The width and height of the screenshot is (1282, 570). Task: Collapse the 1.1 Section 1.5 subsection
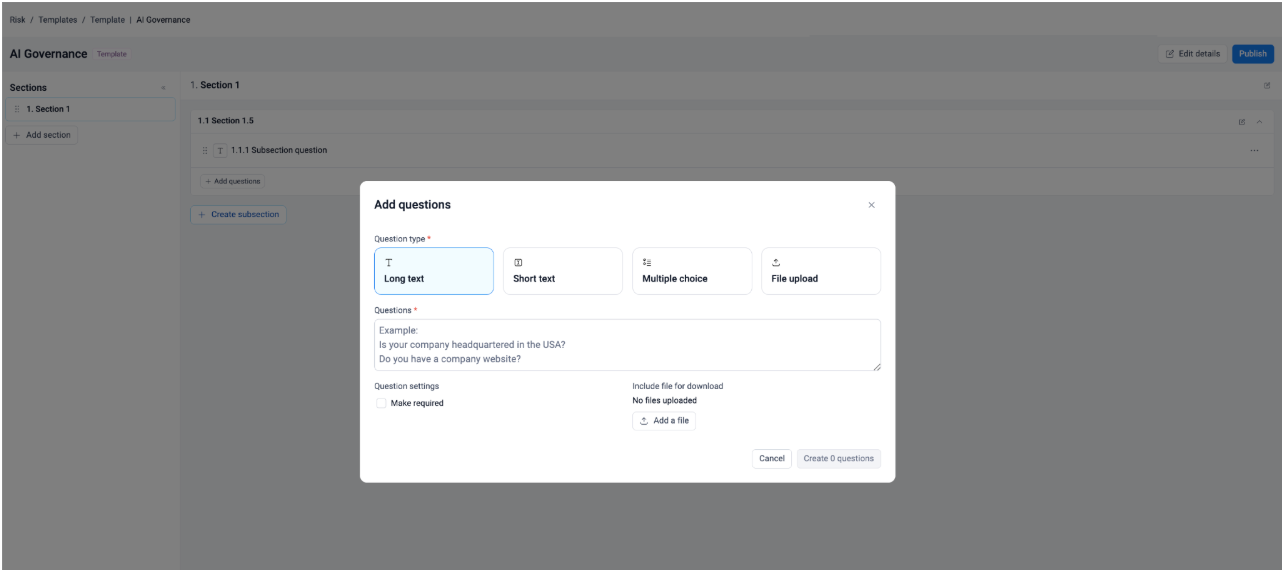pos(1258,122)
